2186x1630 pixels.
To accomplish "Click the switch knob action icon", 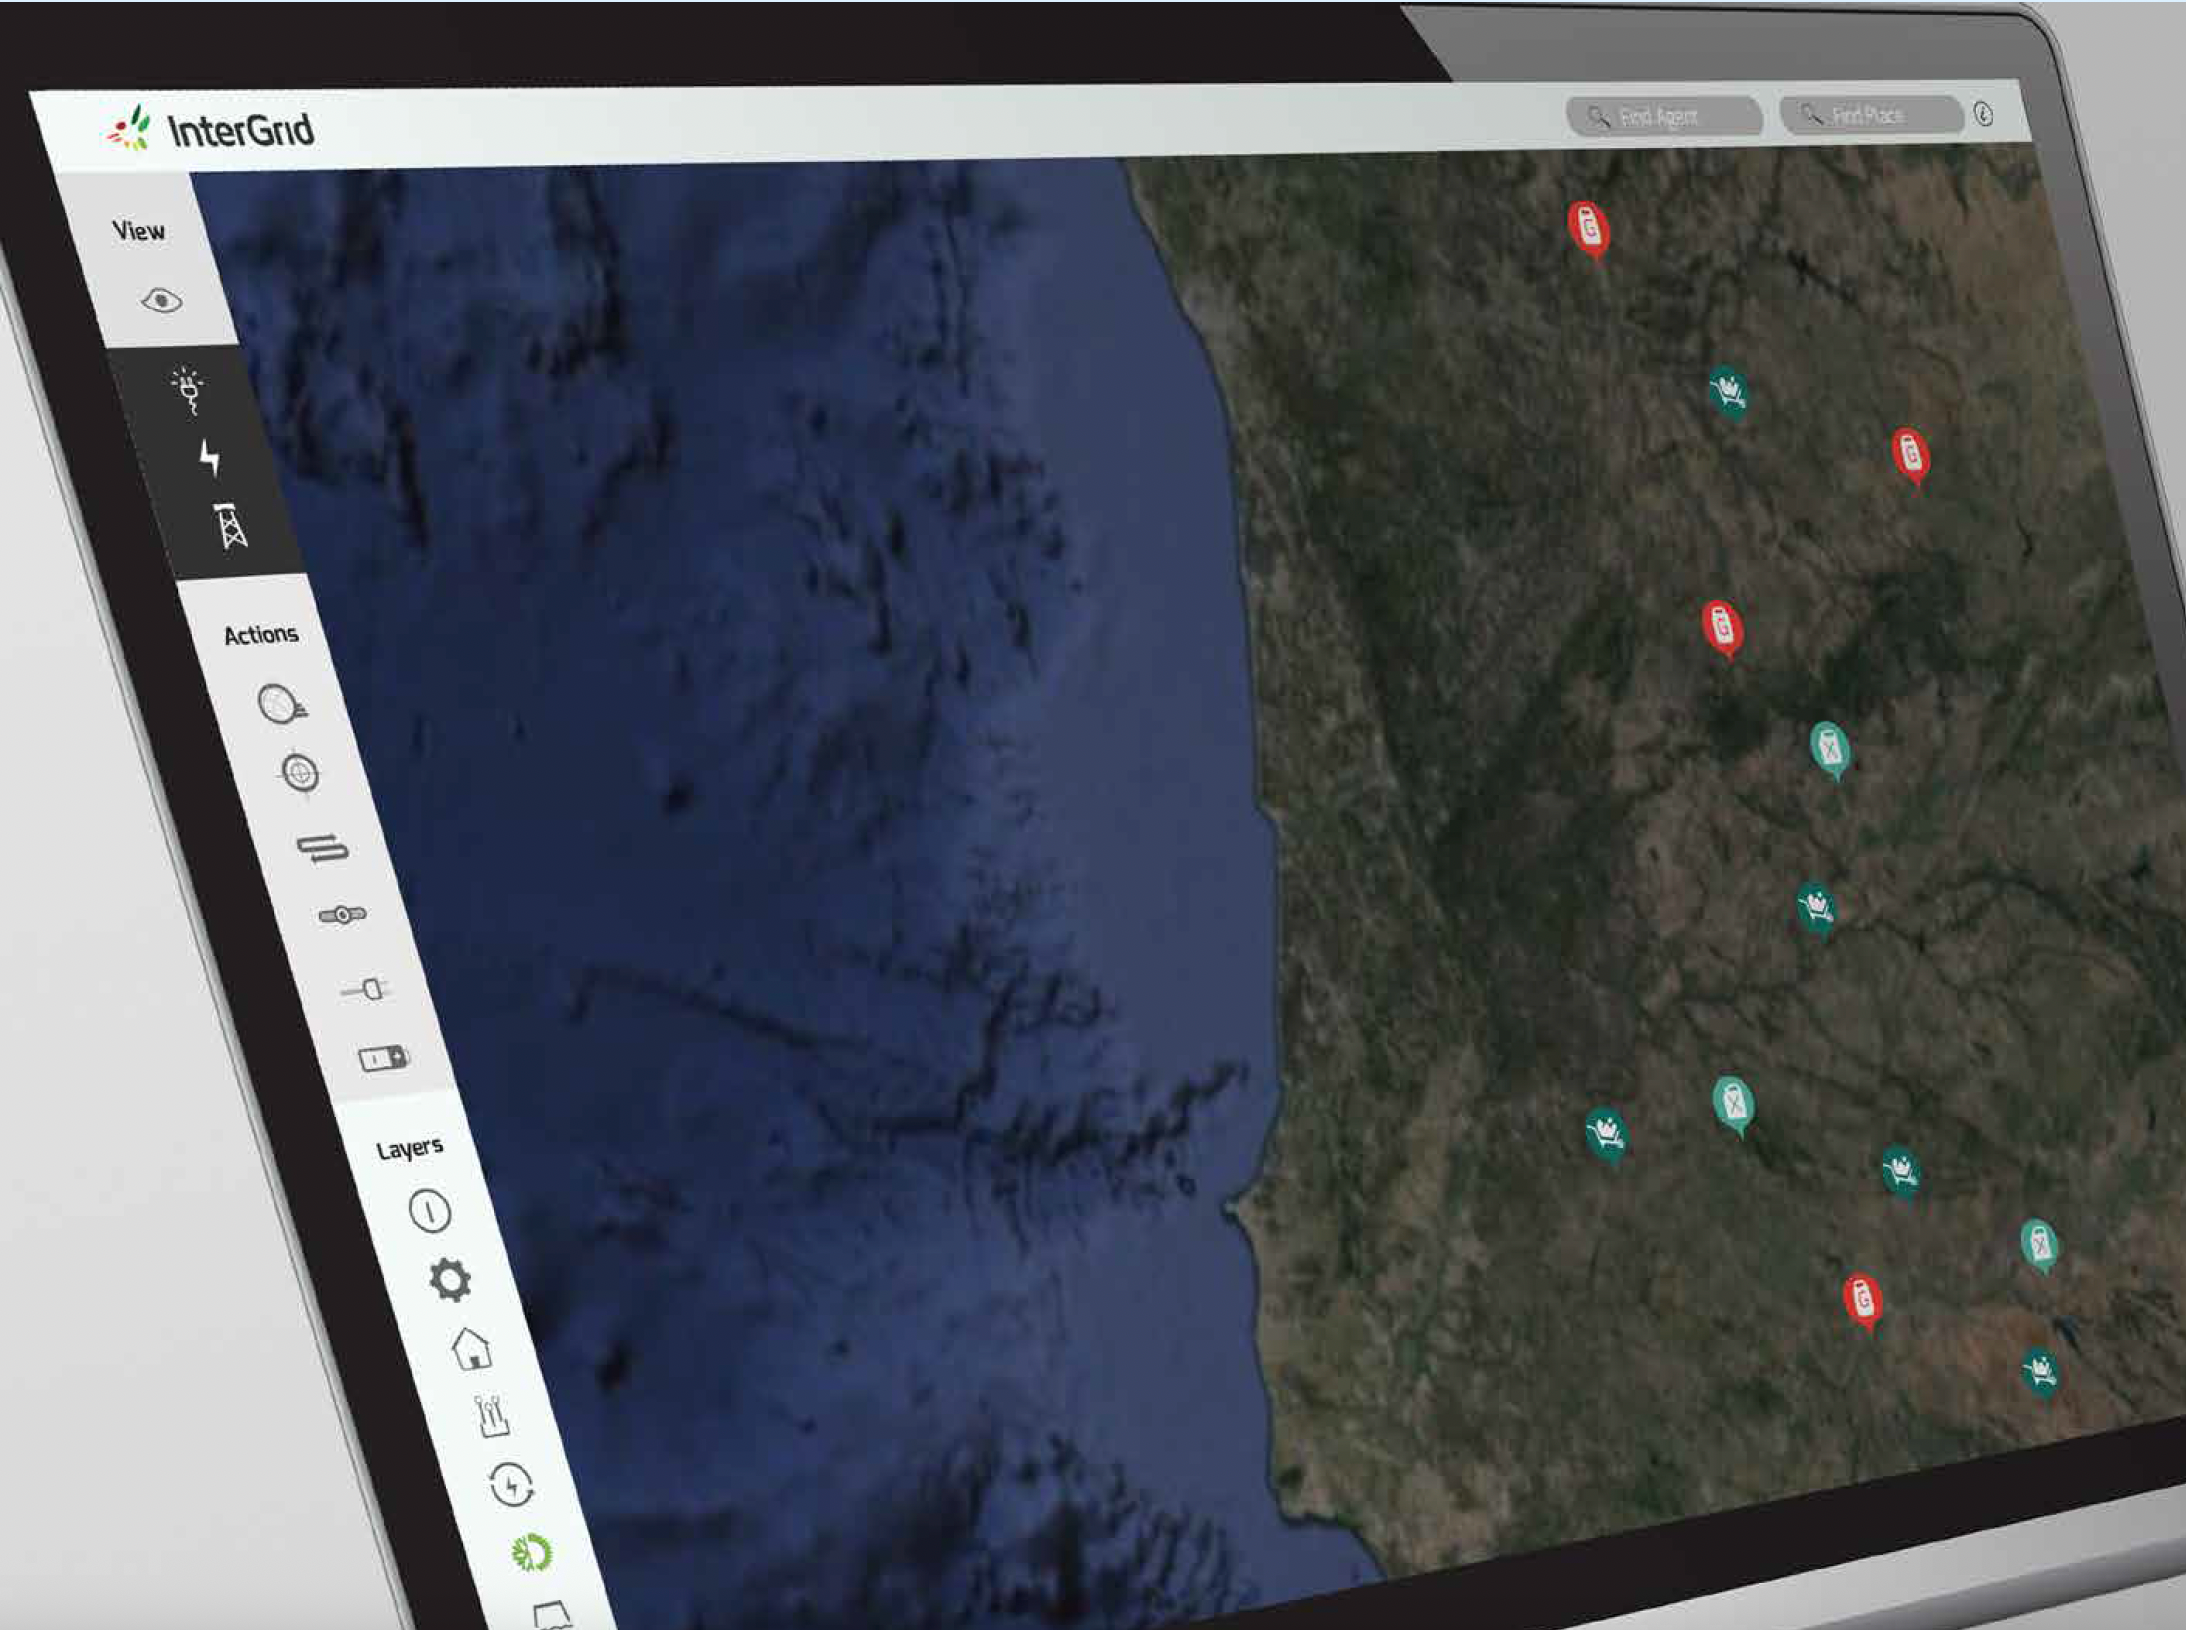I will point(342,914).
